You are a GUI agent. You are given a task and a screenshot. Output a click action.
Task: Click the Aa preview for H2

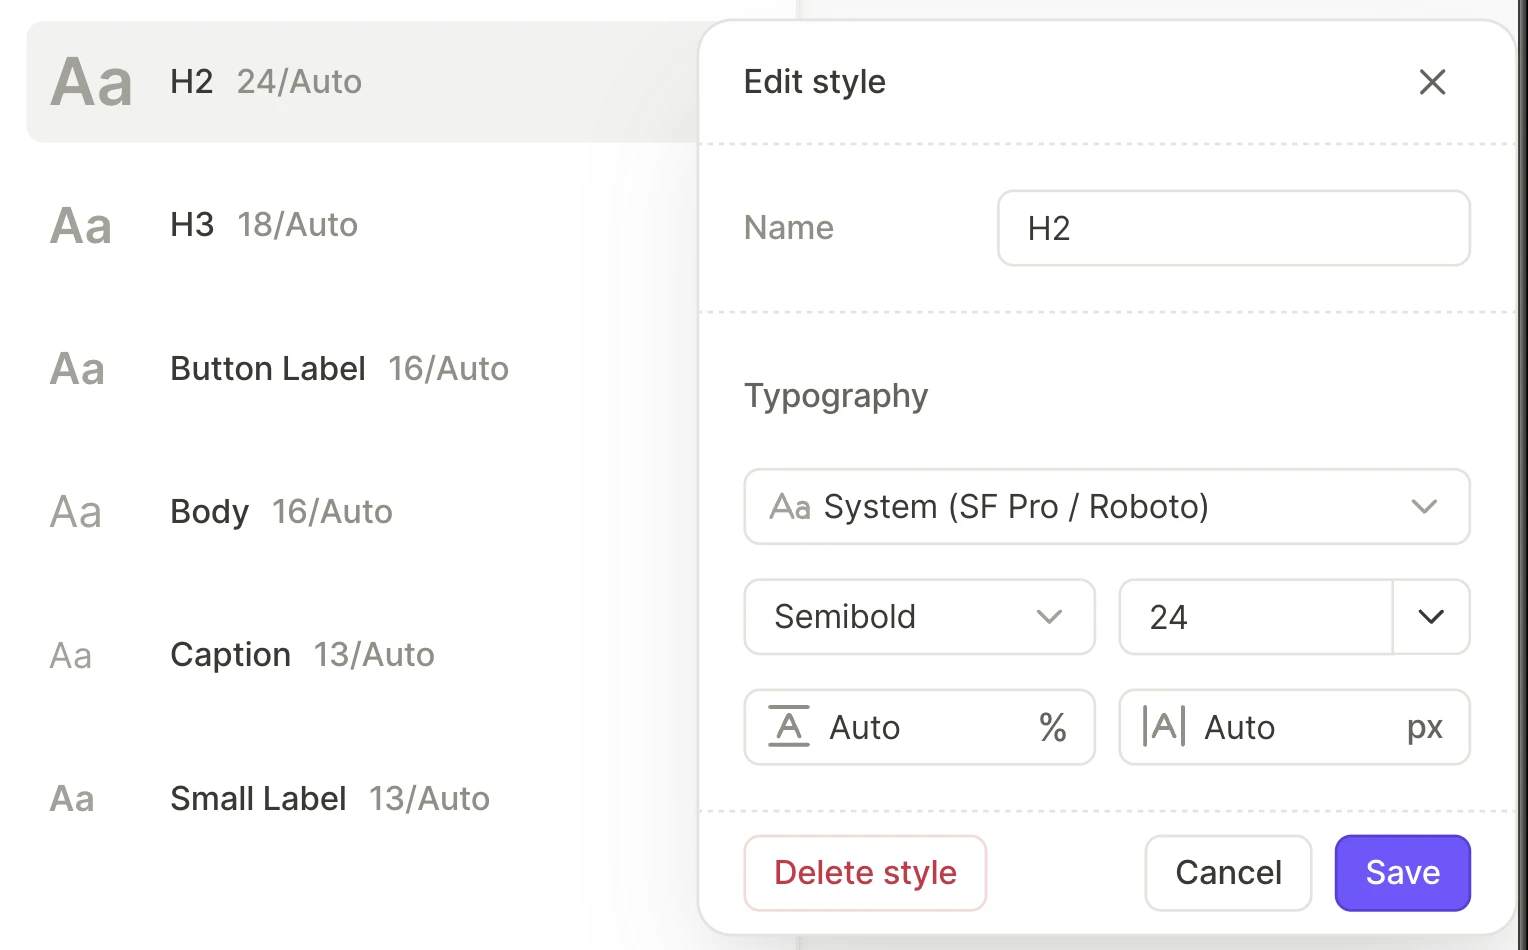pos(91,82)
